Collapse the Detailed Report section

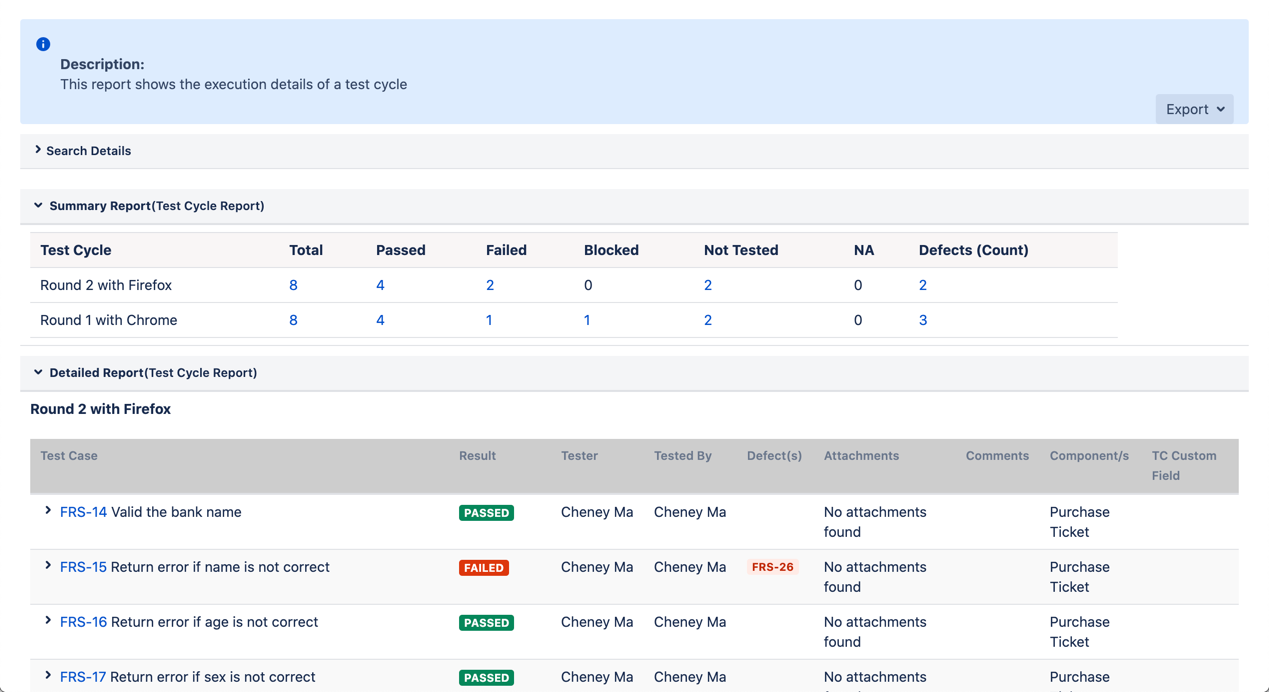pyautogui.click(x=38, y=373)
